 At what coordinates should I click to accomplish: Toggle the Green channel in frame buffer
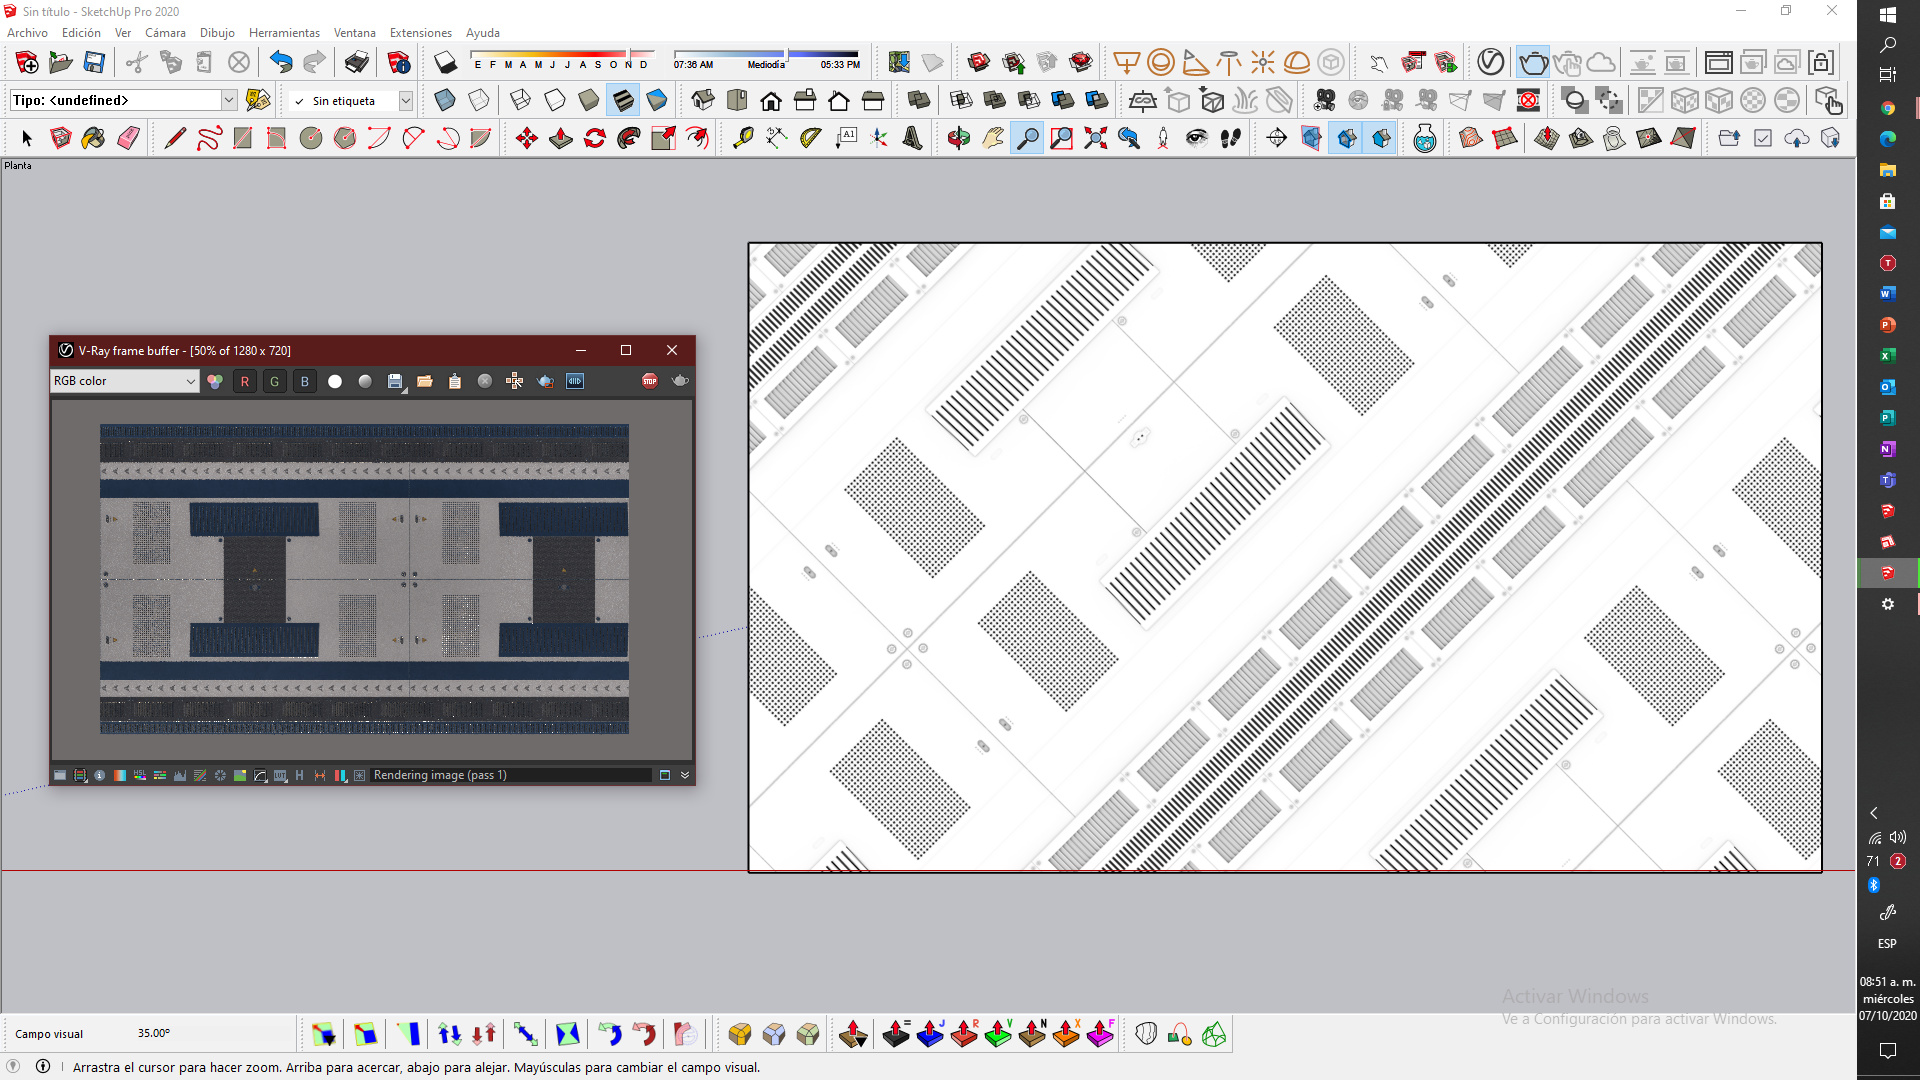[x=275, y=381]
